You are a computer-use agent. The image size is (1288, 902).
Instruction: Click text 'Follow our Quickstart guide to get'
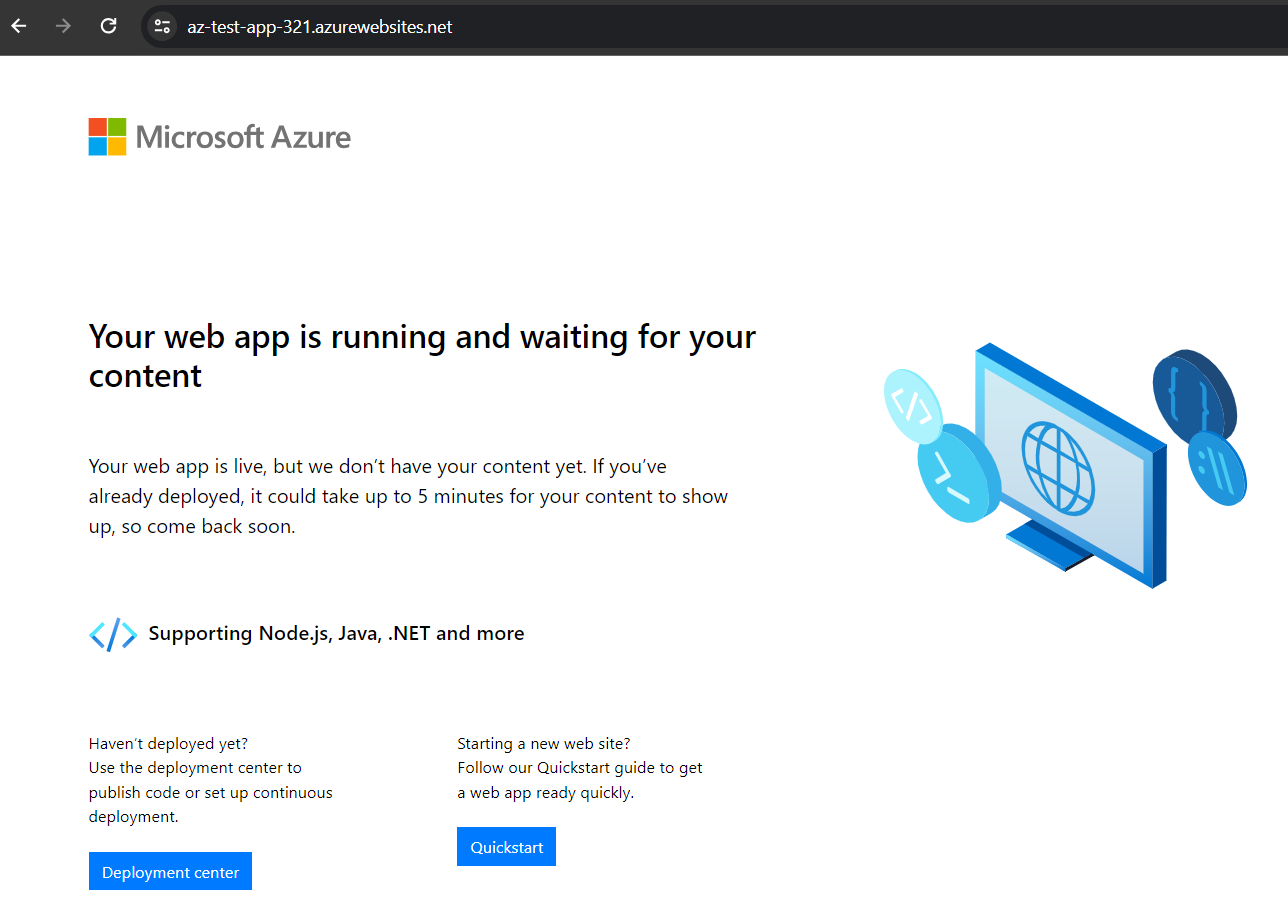pos(580,768)
